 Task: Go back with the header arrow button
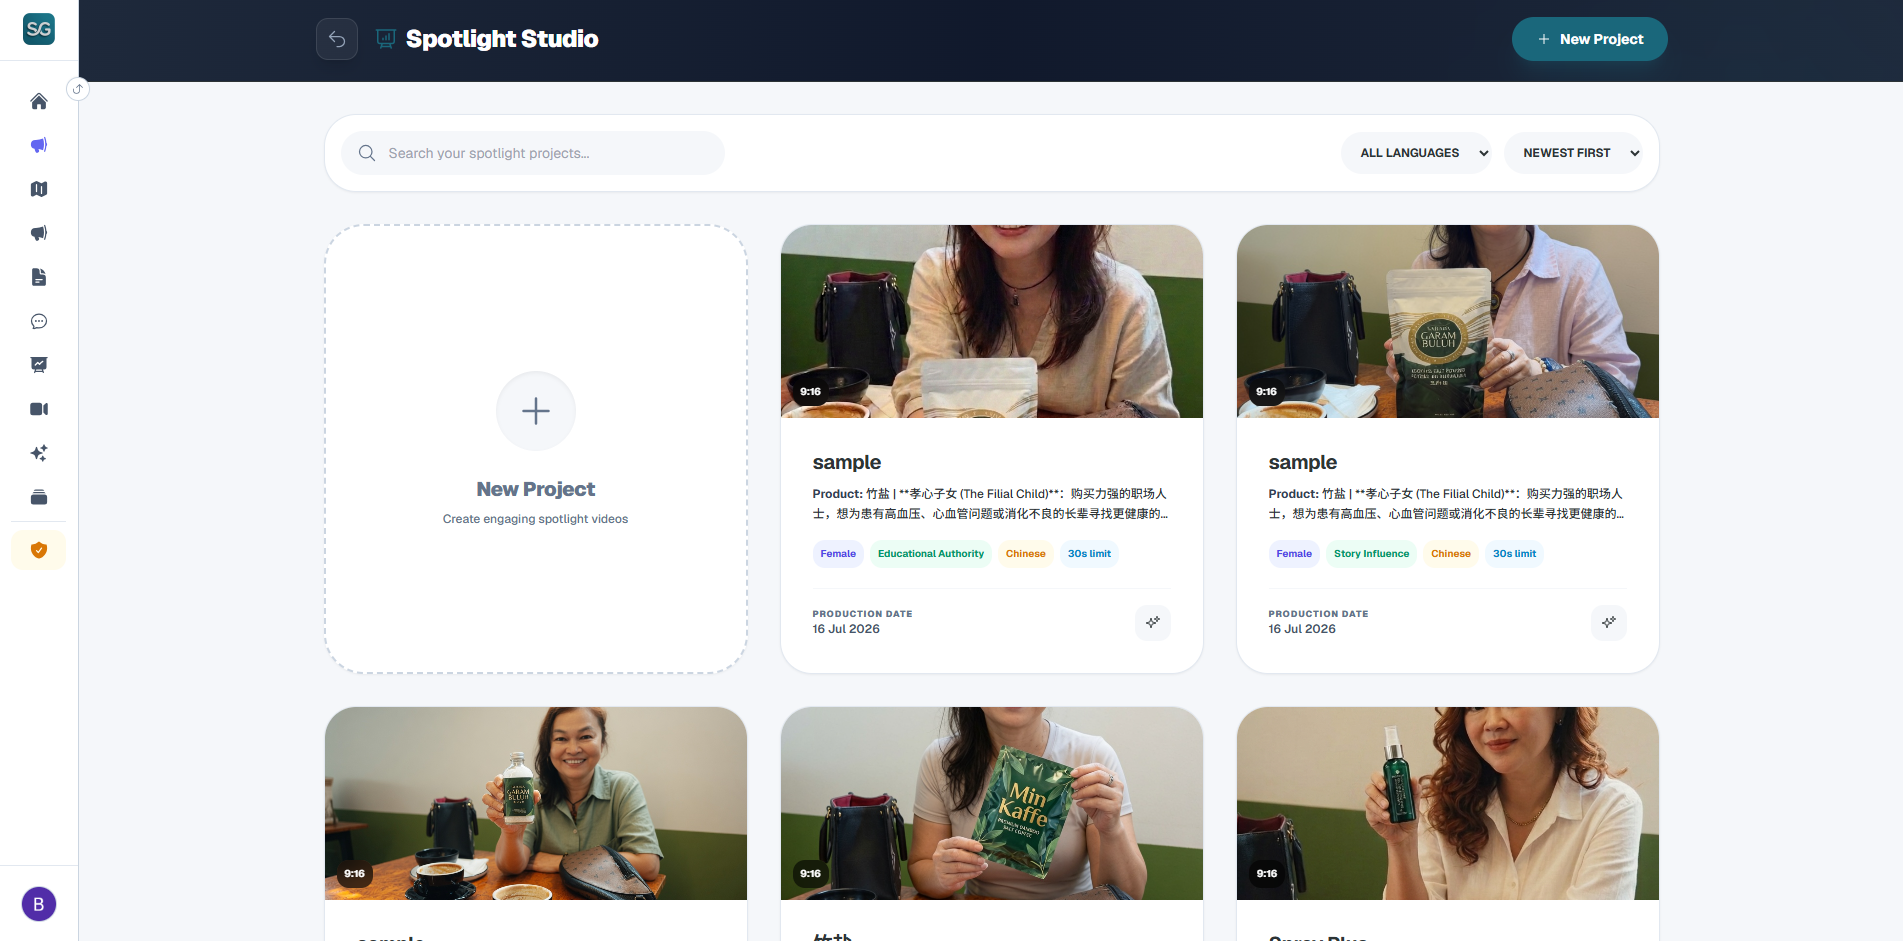click(x=337, y=39)
